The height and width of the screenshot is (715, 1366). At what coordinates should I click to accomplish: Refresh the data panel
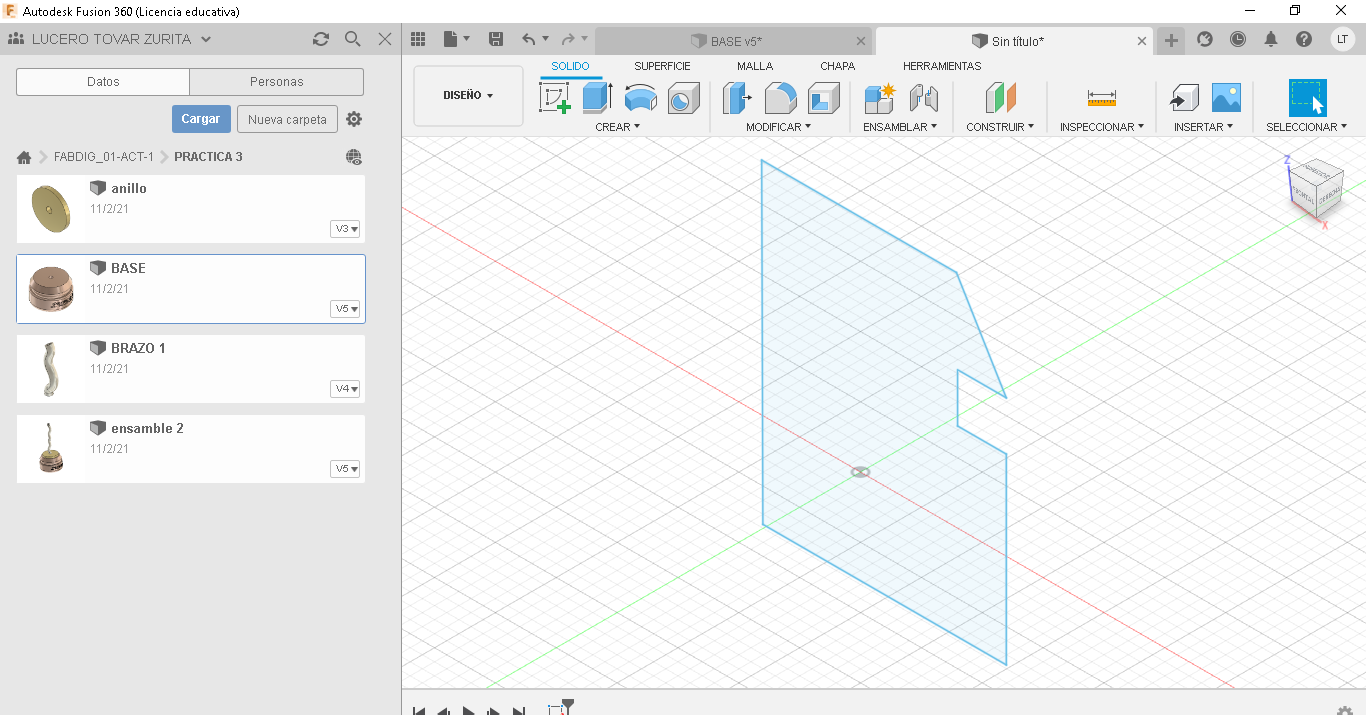pyautogui.click(x=320, y=39)
